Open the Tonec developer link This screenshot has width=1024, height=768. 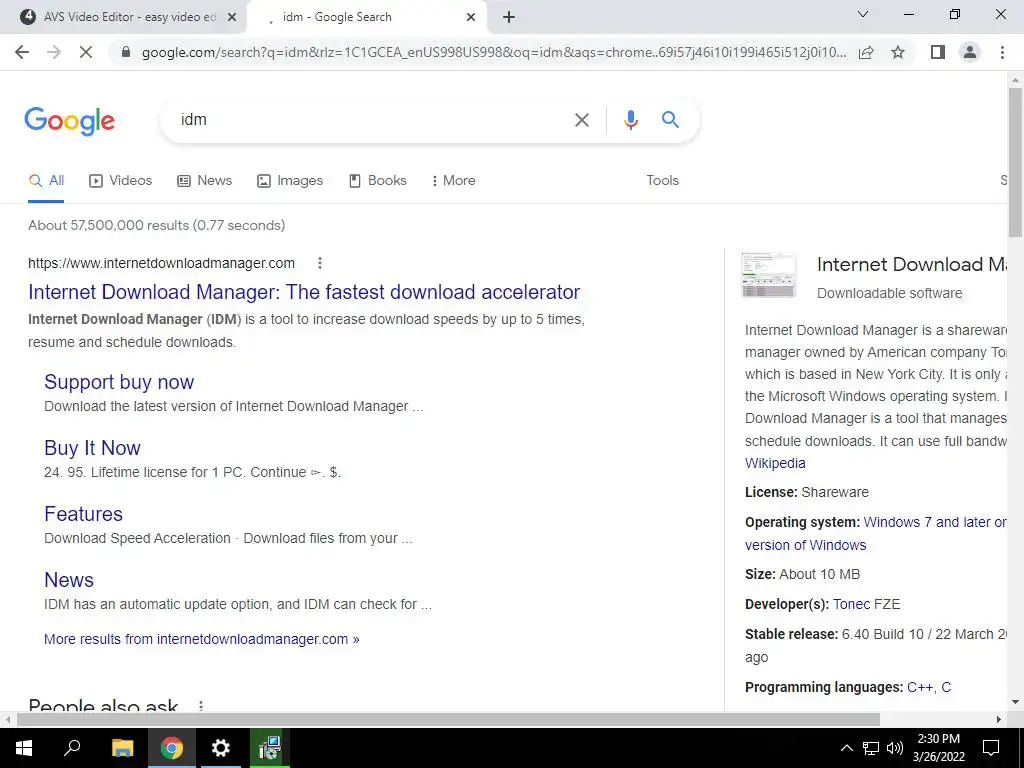(x=851, y=604)
